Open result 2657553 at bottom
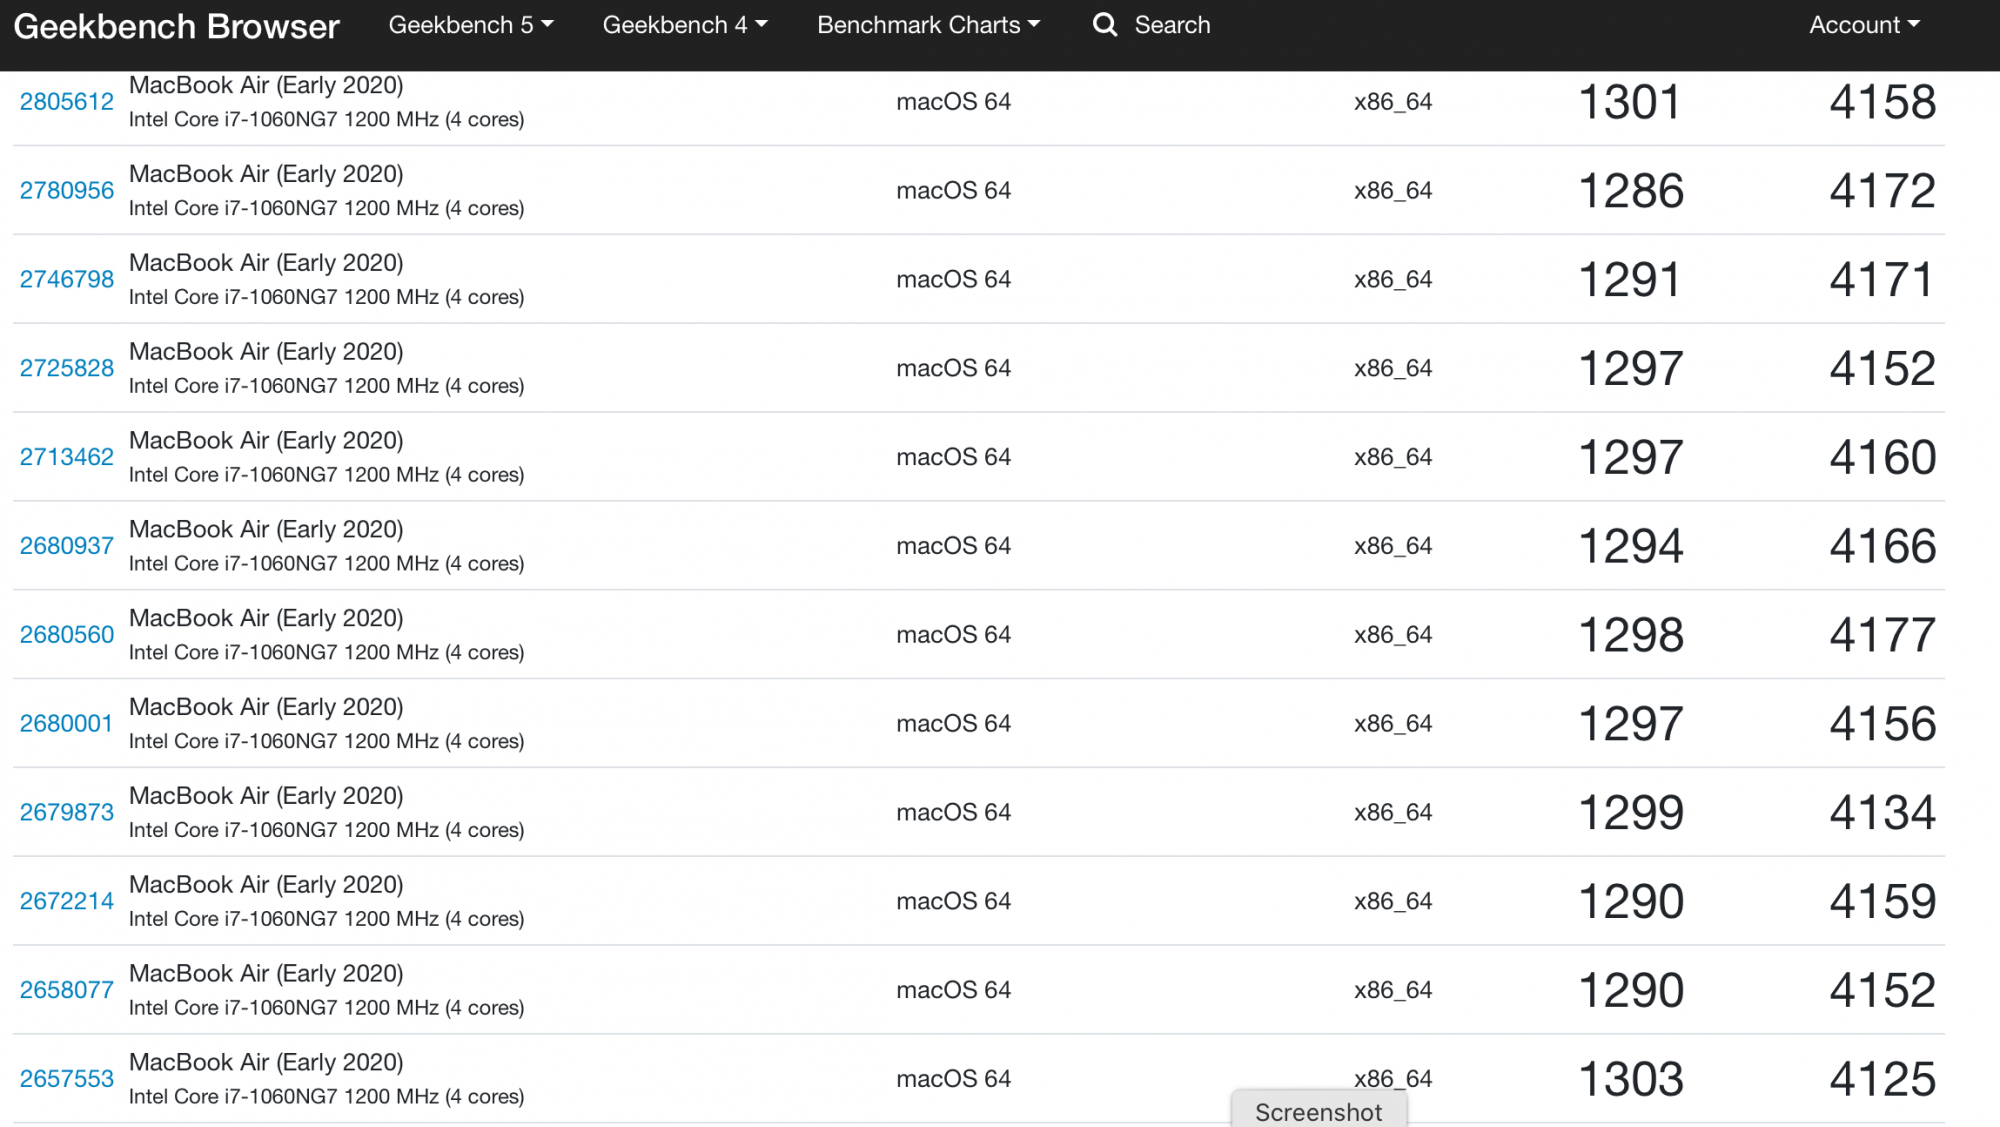 67,1079
